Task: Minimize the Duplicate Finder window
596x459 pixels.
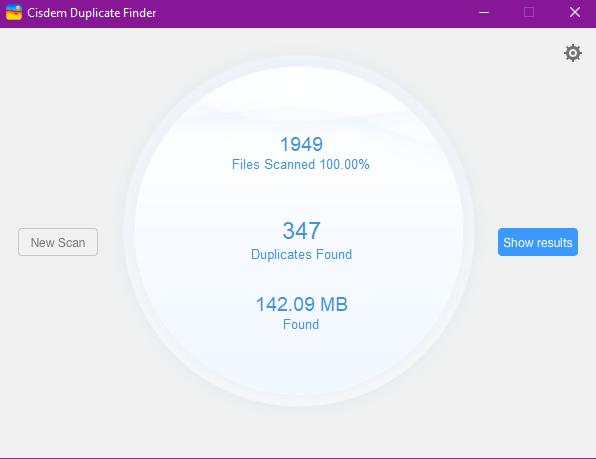Action: 484,13
